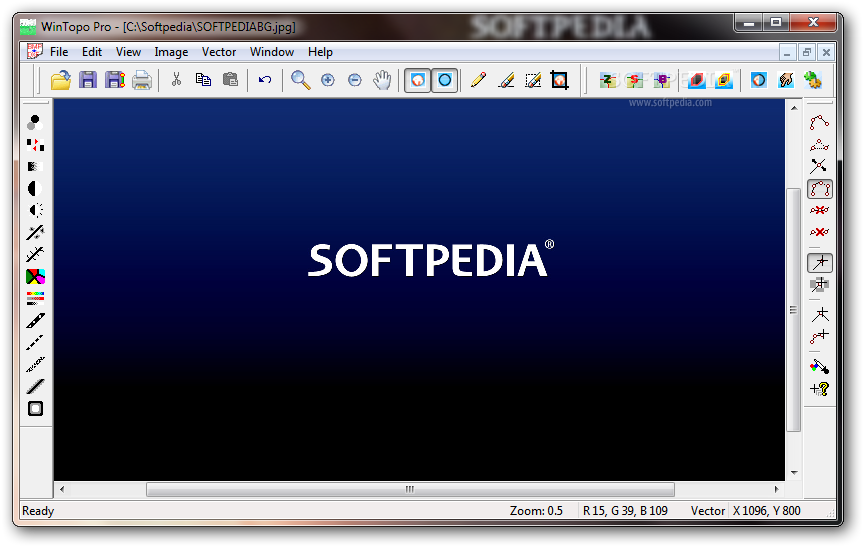
Task: Open one-touch vectorisation hand icon
Action: 786,80
